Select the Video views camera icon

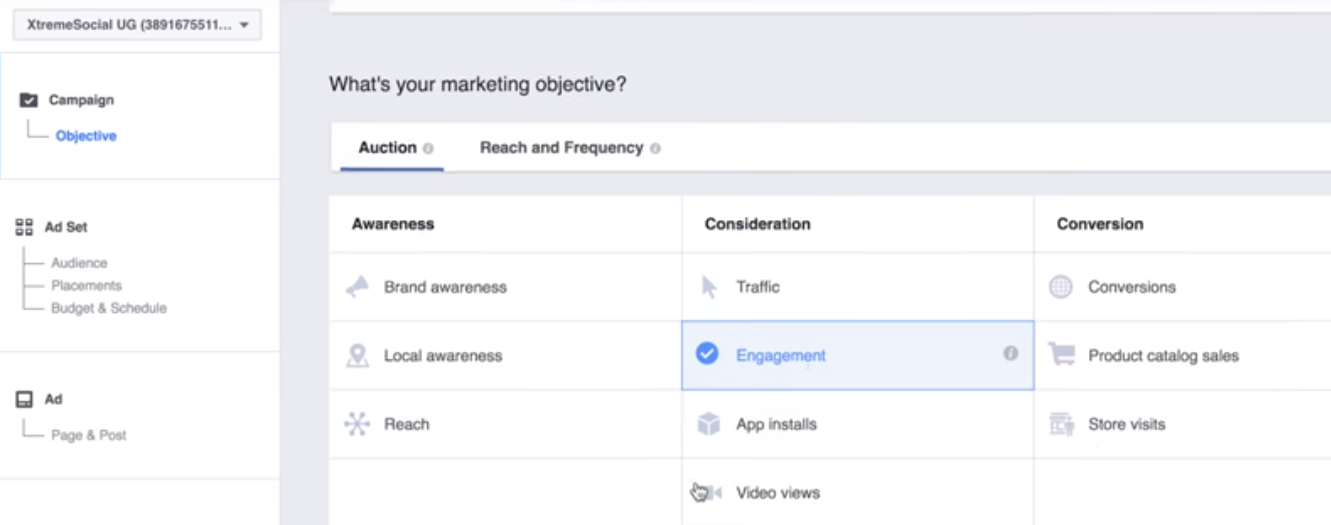708,493
